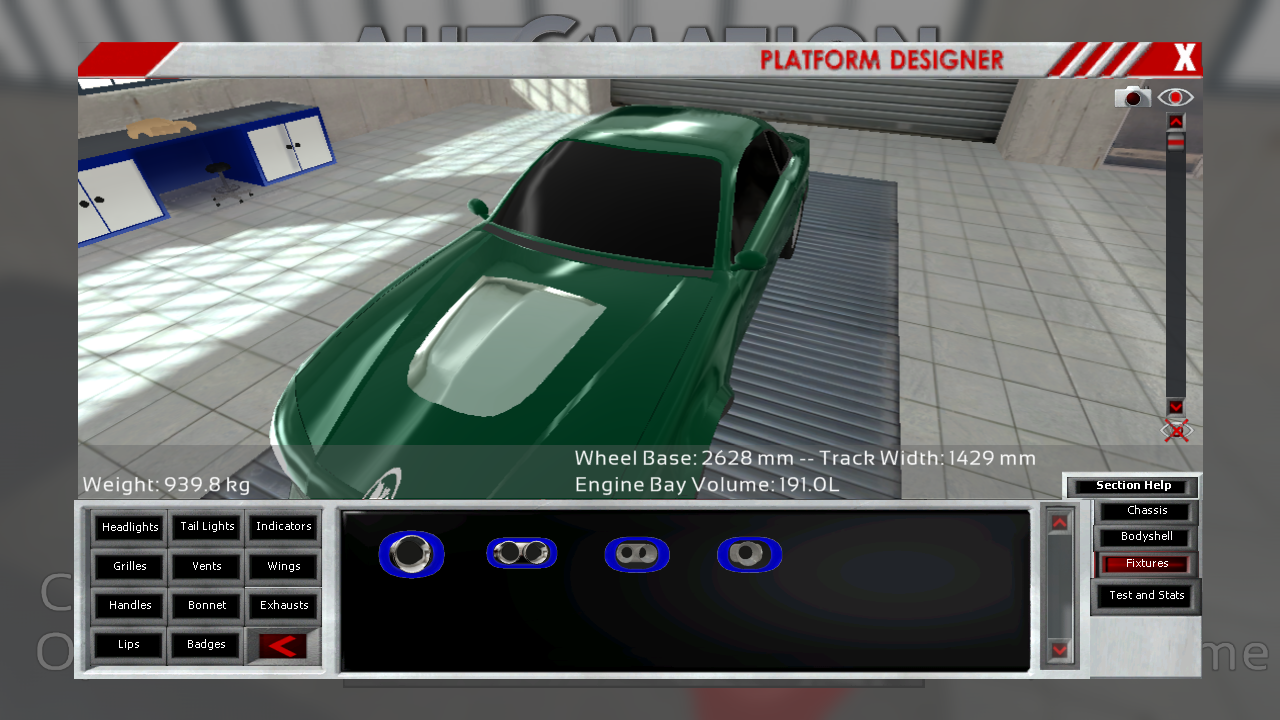Open Section Help
The image size is (1280, 720).
click(x=1133, y=486)
